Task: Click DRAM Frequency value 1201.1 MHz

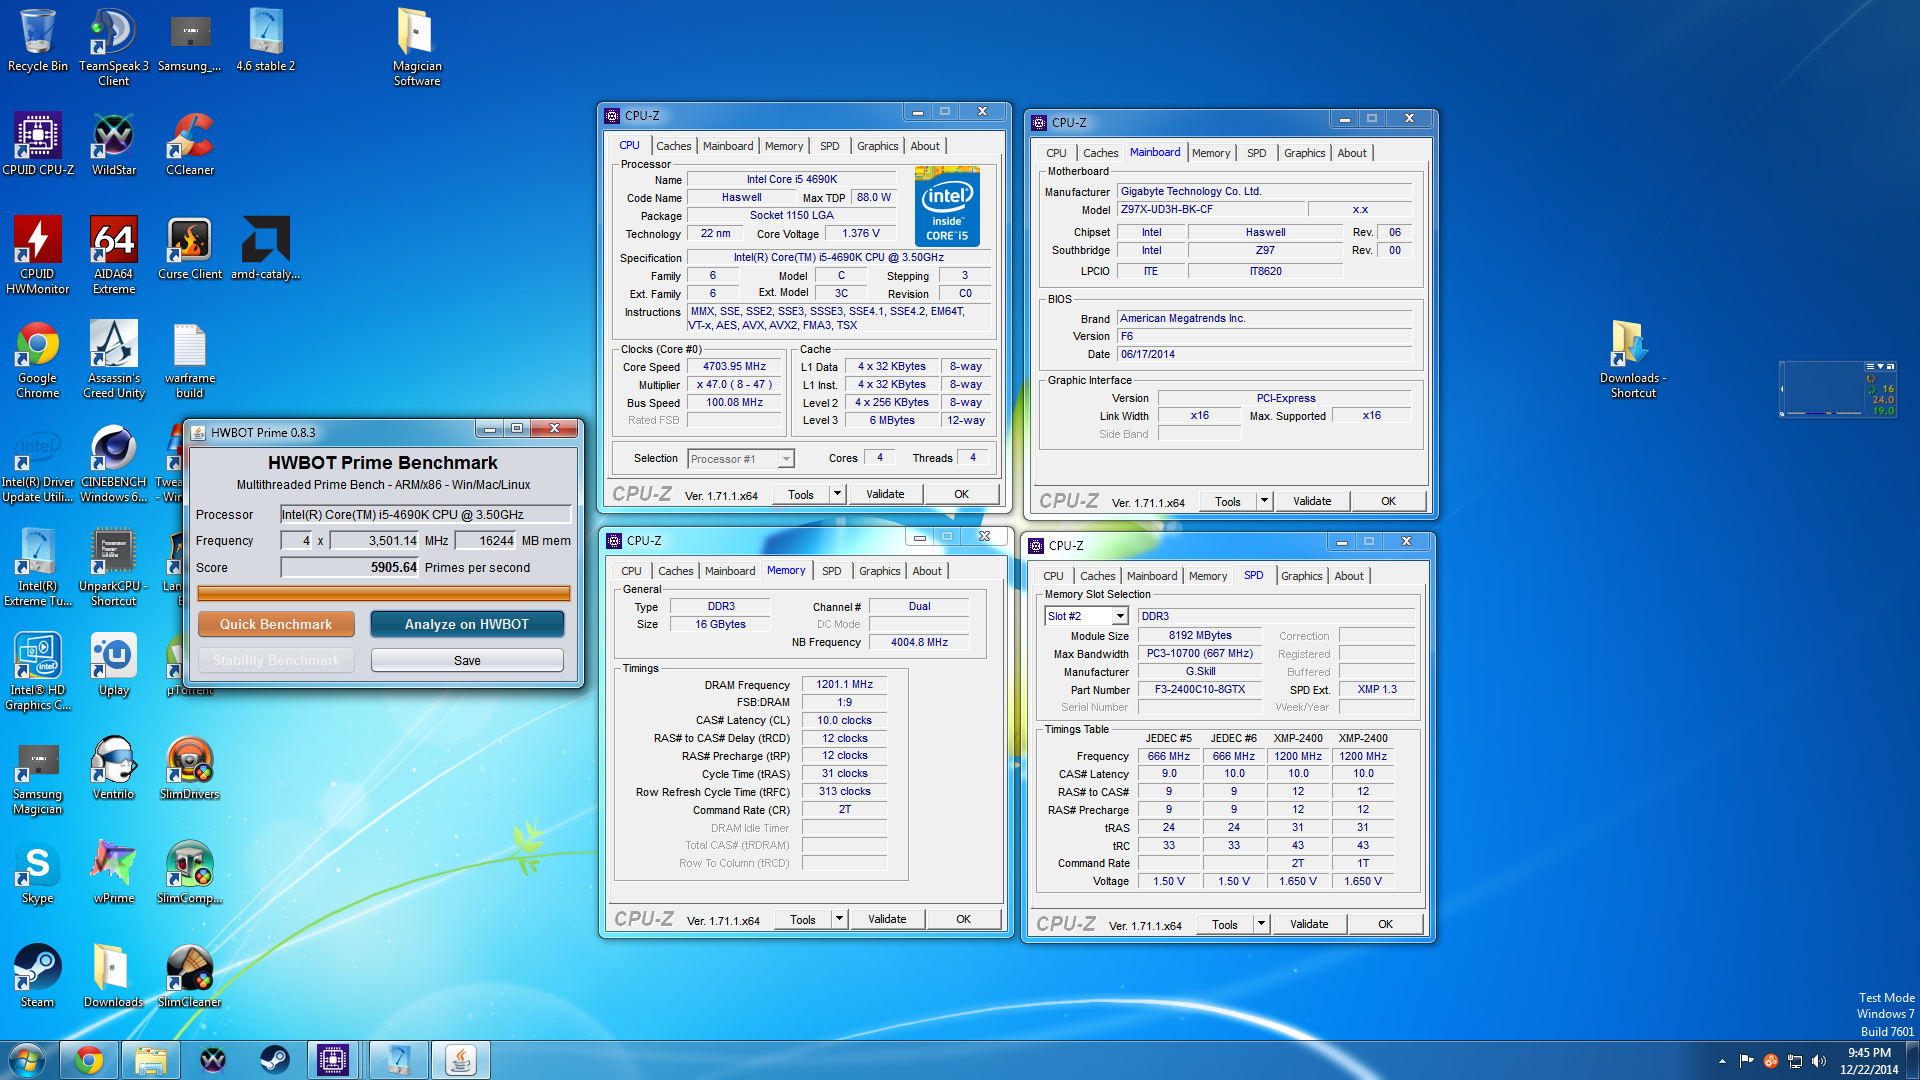Action: tap(844, 685)
